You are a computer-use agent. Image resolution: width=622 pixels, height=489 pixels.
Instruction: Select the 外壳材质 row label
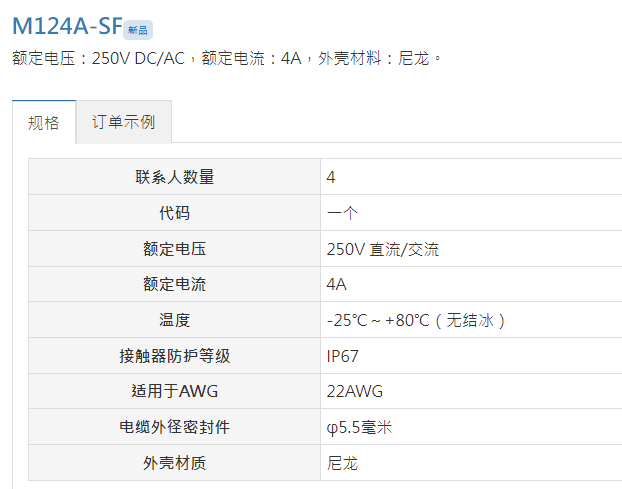[175, 462]
